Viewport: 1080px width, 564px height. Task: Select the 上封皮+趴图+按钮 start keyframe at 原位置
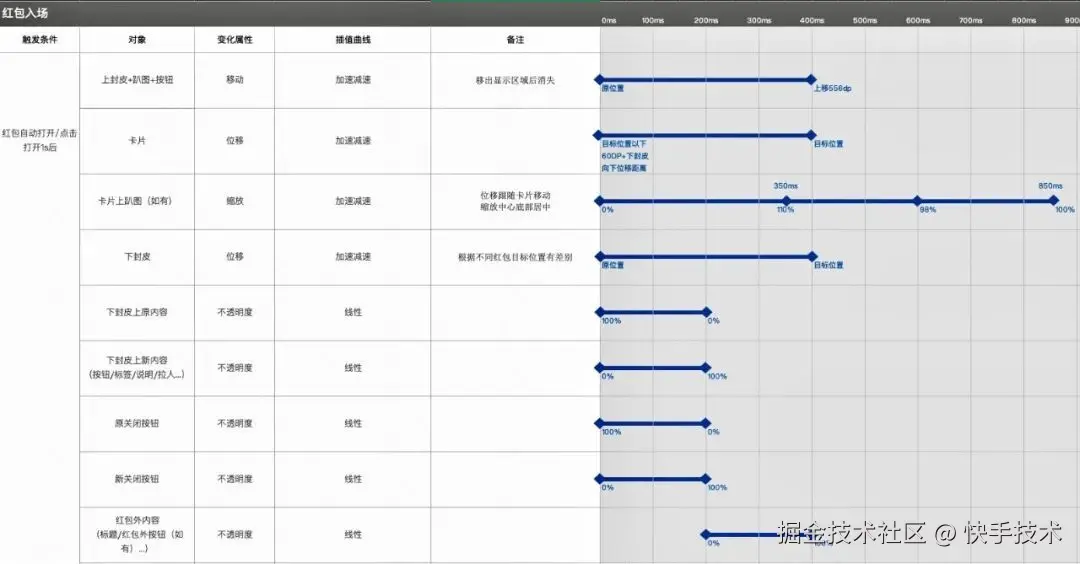tap(599, 80)
